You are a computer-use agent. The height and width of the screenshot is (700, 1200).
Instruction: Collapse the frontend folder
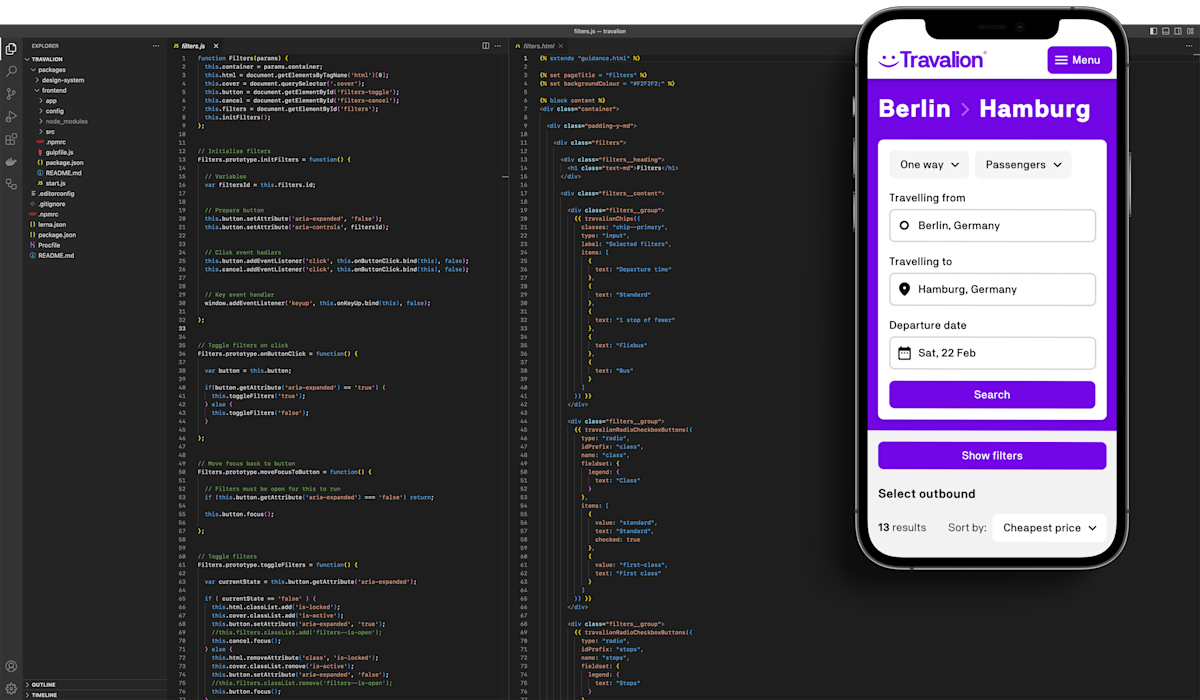tap(53, 90)
